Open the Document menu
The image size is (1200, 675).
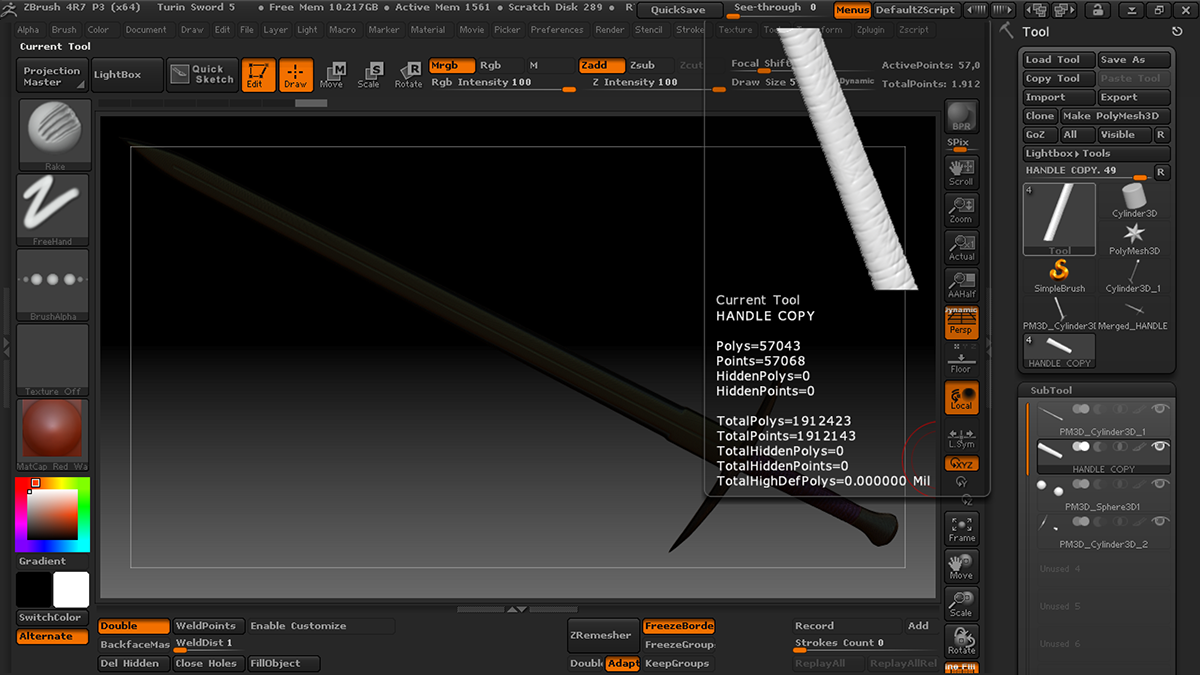[x=146, y=30]
